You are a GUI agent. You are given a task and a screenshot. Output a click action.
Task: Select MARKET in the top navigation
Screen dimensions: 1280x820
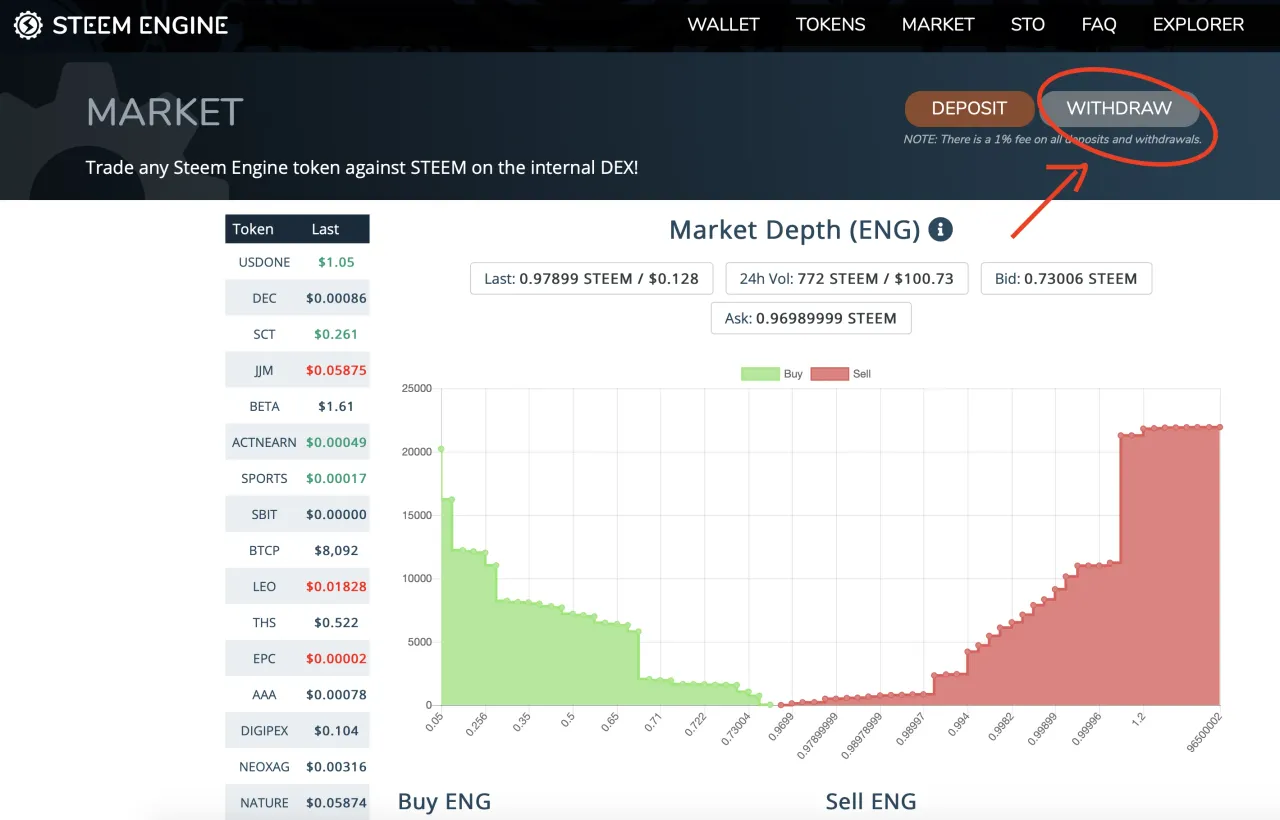click(x=938, y=25)
